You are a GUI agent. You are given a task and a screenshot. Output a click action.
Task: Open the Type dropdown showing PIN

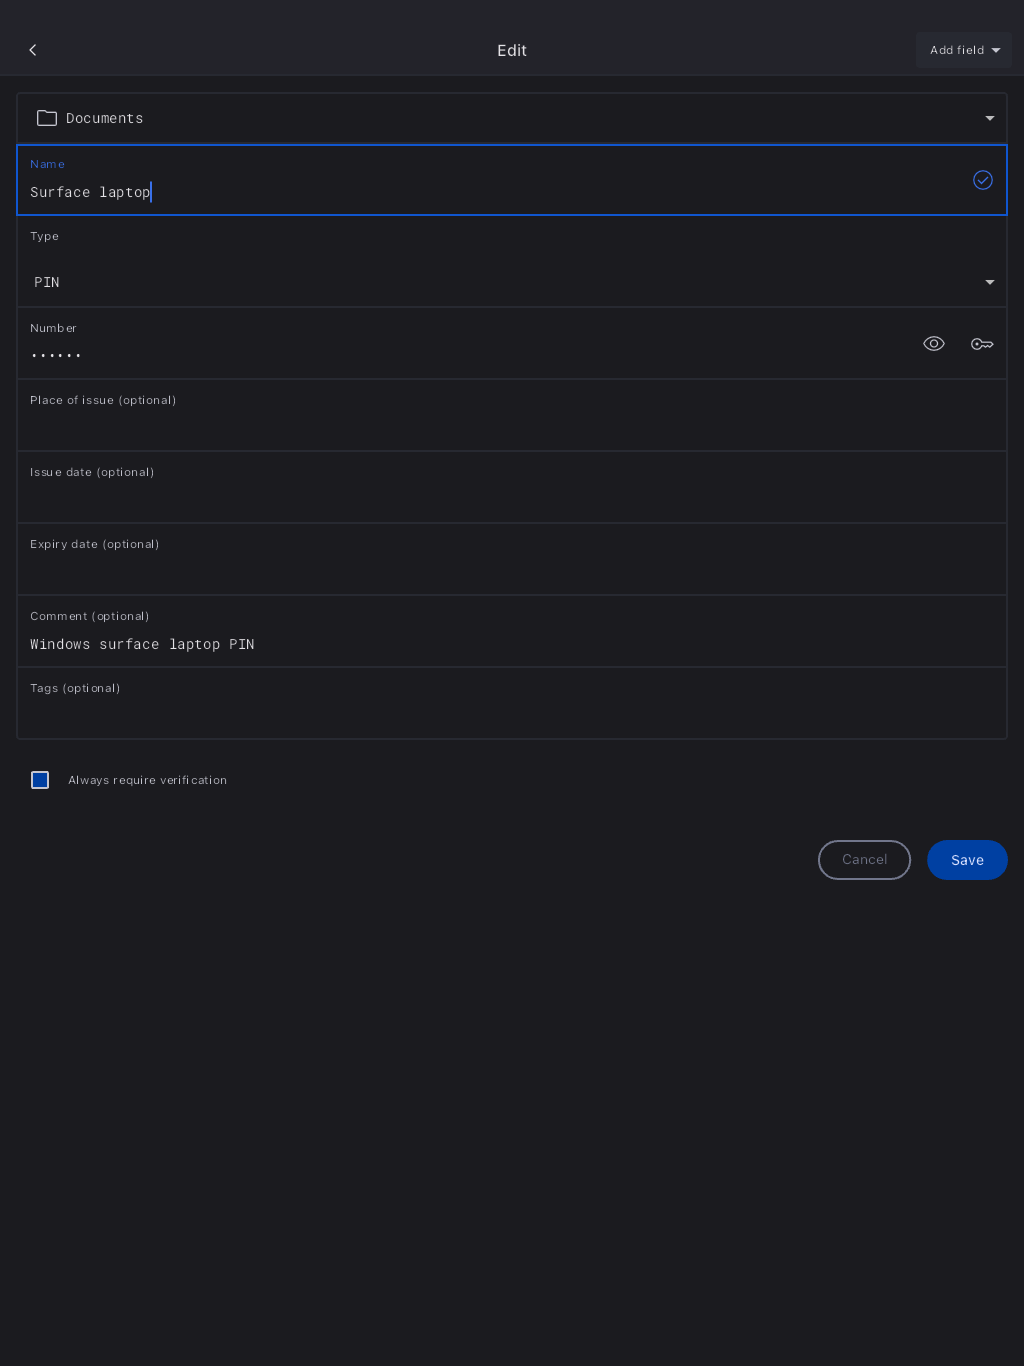tap(510, 282)
